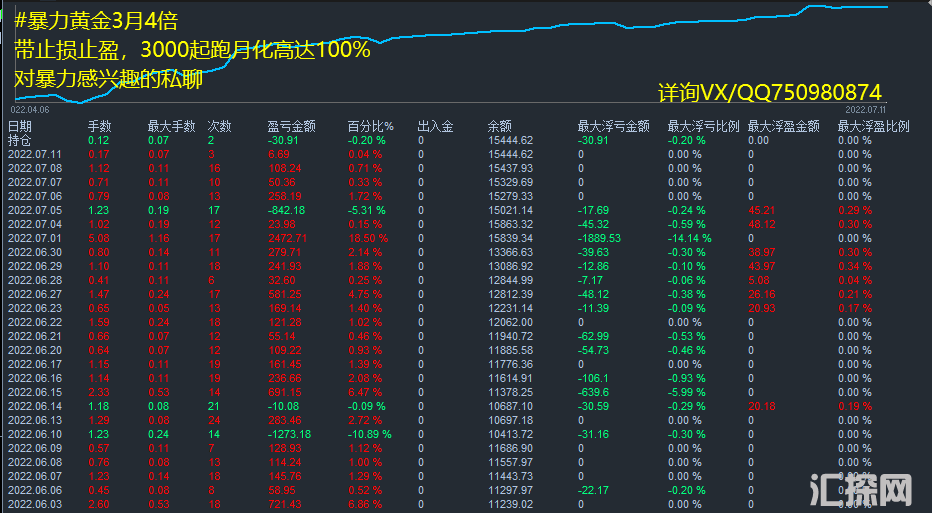Select the 2022.07.05 date row
The height and width of the screenshot is (514, 932).
pyautogui.click(x=35, y=211)
